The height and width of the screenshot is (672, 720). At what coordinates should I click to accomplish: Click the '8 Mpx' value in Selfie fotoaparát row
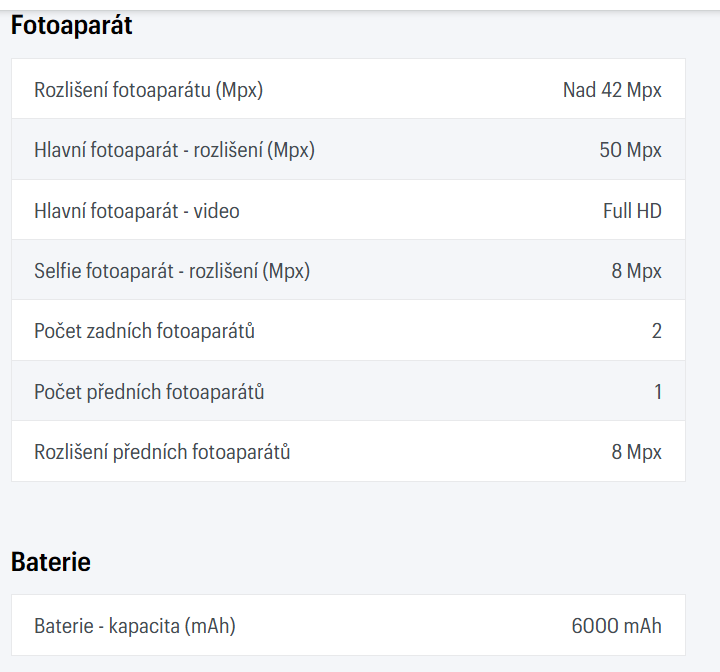pos(637,271)
